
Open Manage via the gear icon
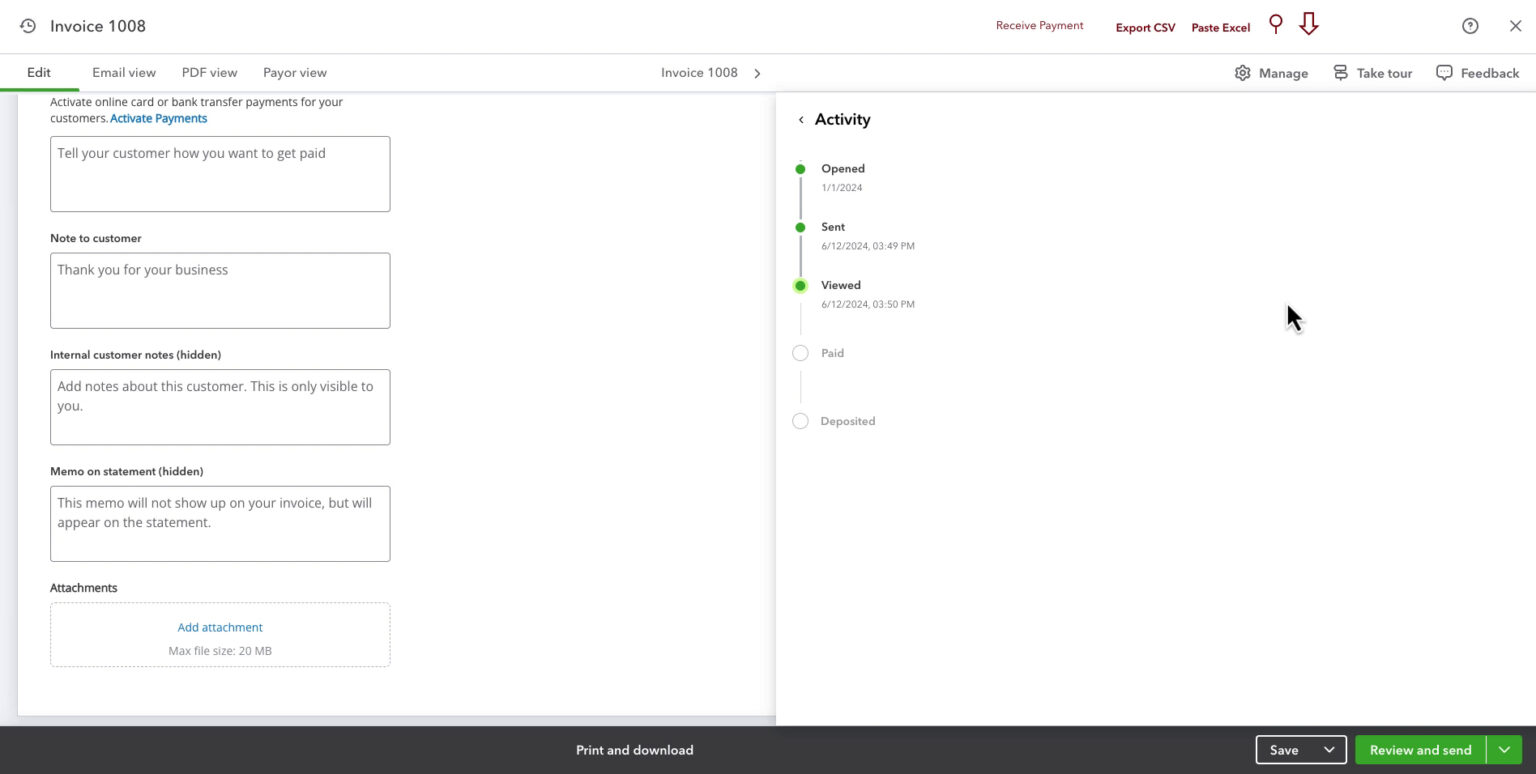click(x=1242, y=73)
